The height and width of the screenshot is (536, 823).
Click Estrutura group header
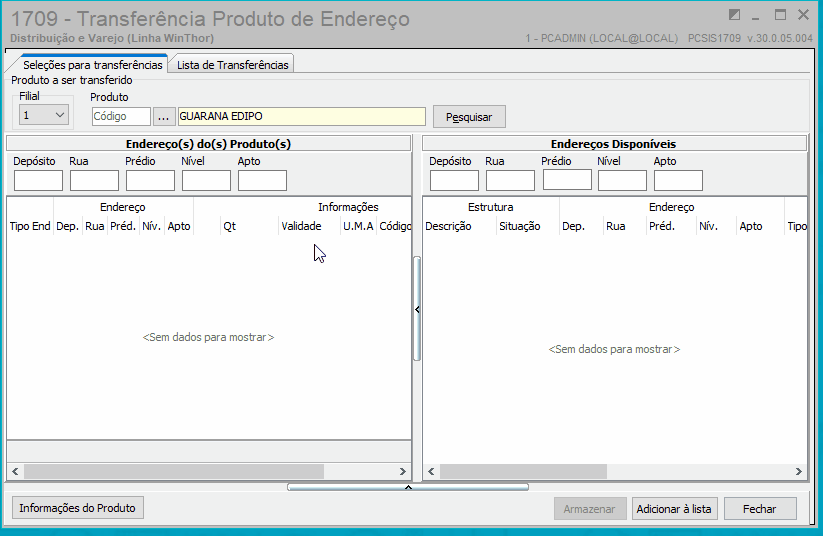pos(491,207)
